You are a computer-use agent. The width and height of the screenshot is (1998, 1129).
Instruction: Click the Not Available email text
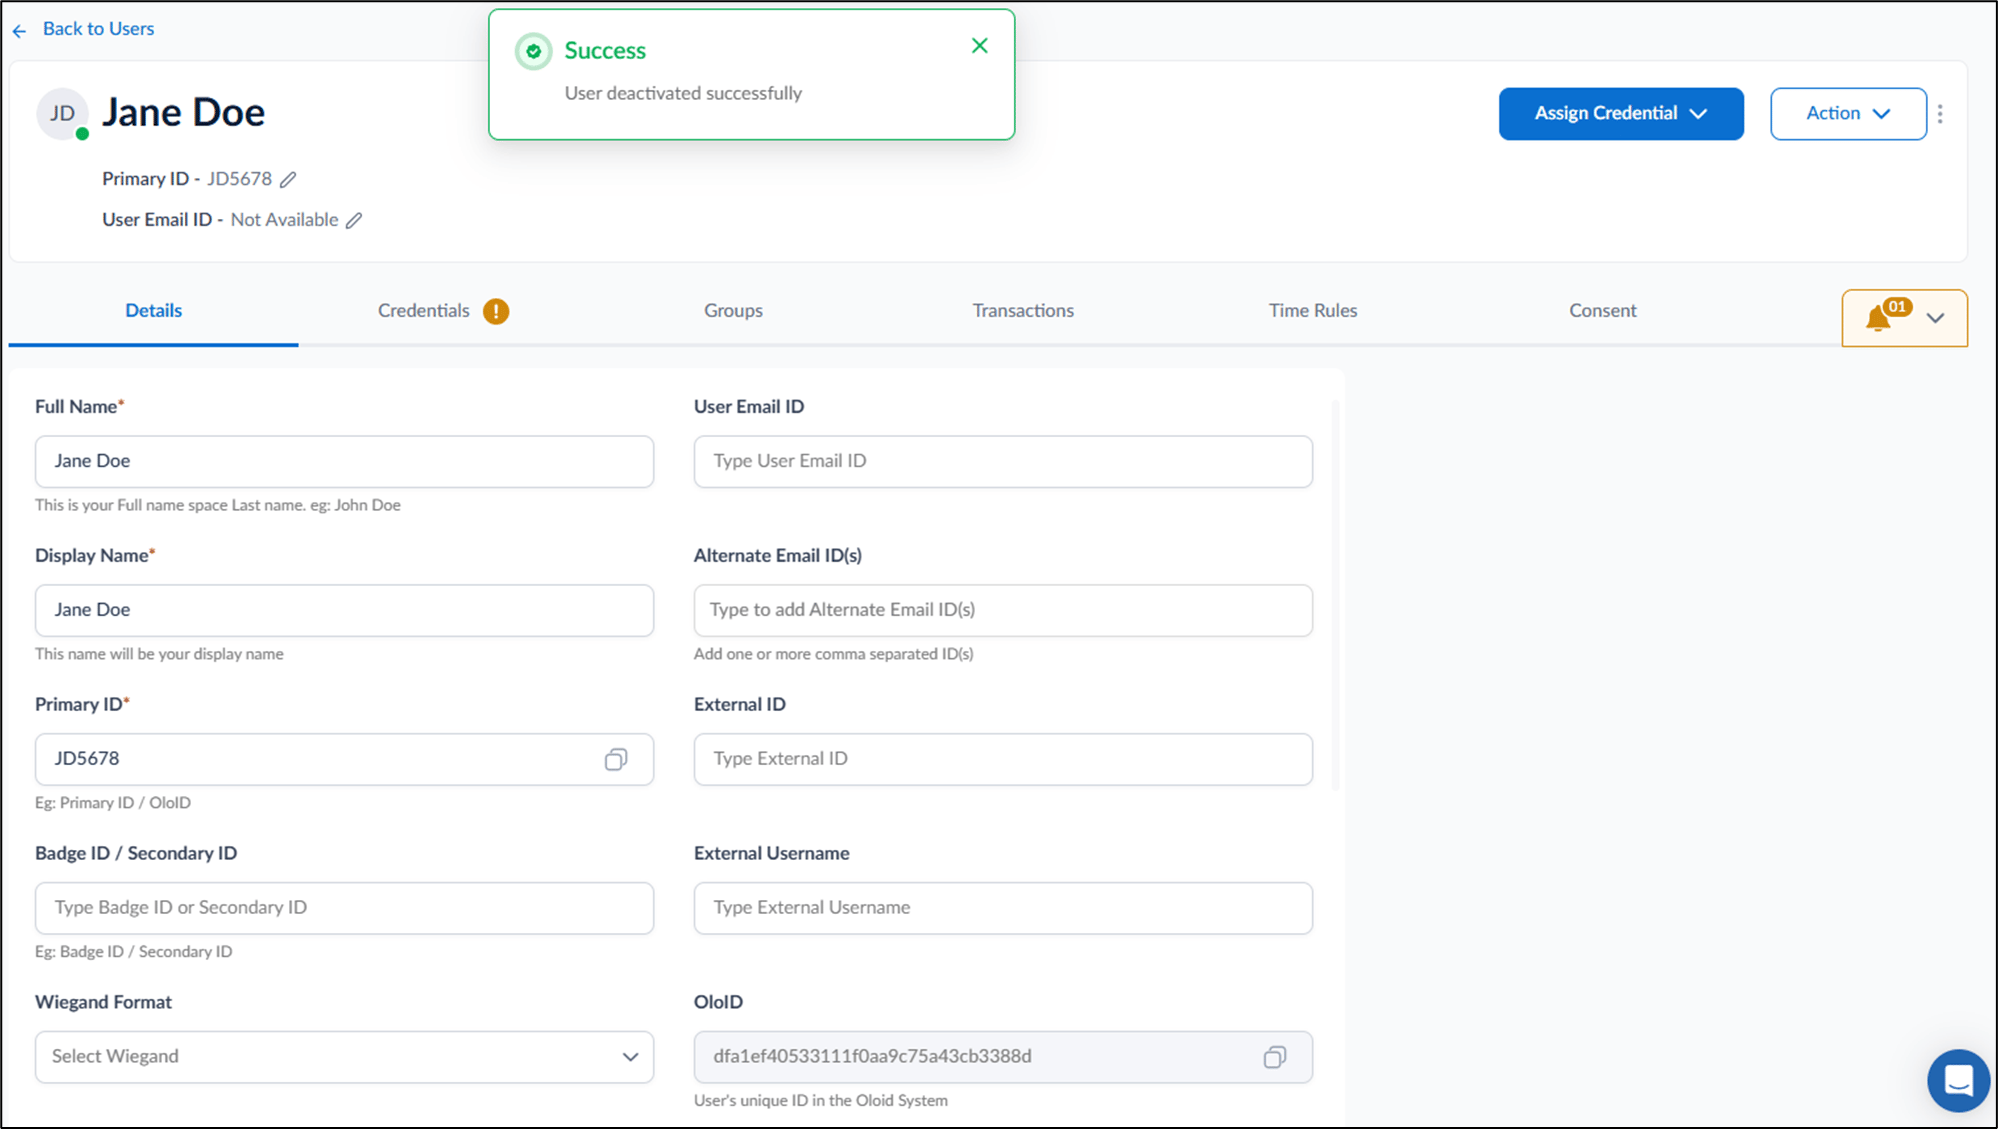285,220
